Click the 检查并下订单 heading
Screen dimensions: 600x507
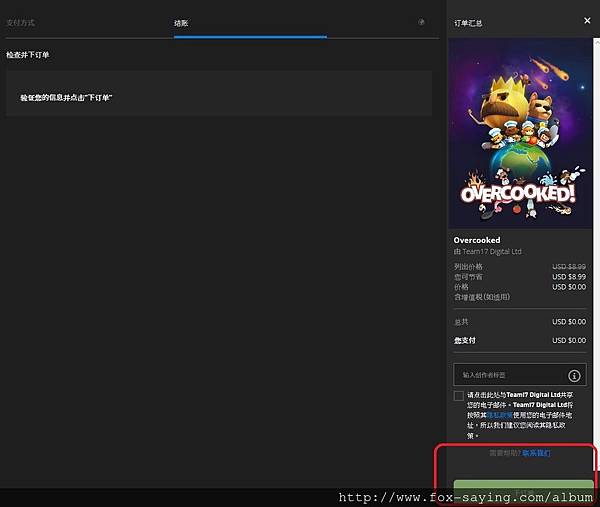(28, 55)
